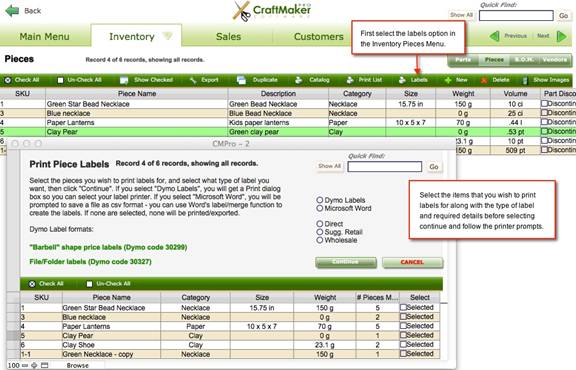Open the Browse mode menu in status bar

pyautogui.click(x=78, y=366)
